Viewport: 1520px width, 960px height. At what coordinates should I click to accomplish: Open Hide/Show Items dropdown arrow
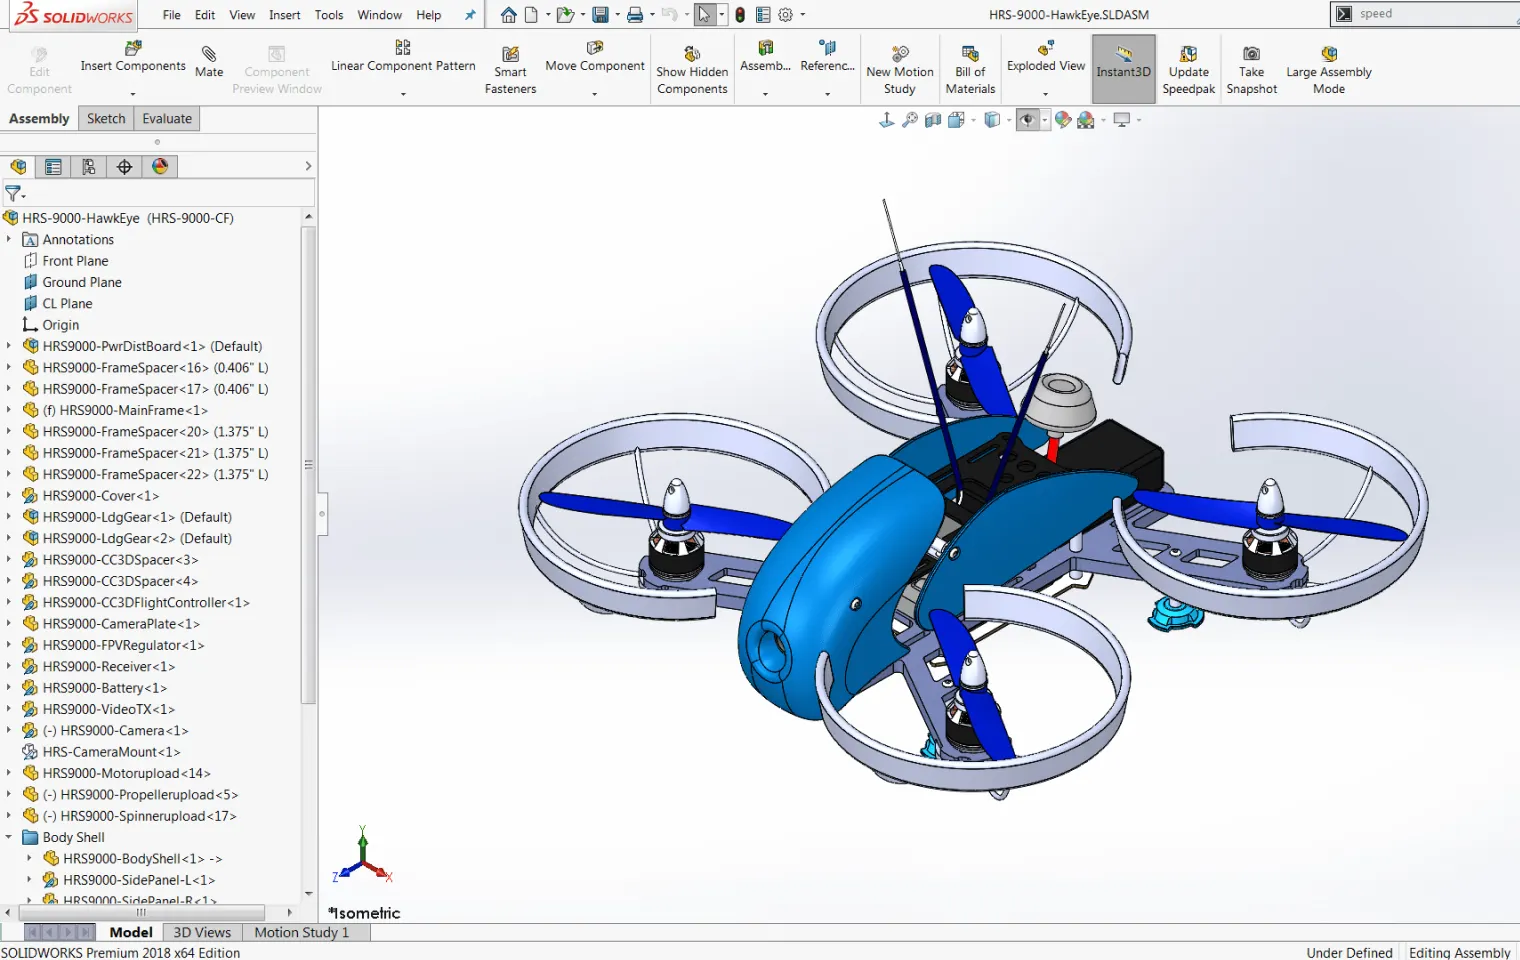point(1045,120)
